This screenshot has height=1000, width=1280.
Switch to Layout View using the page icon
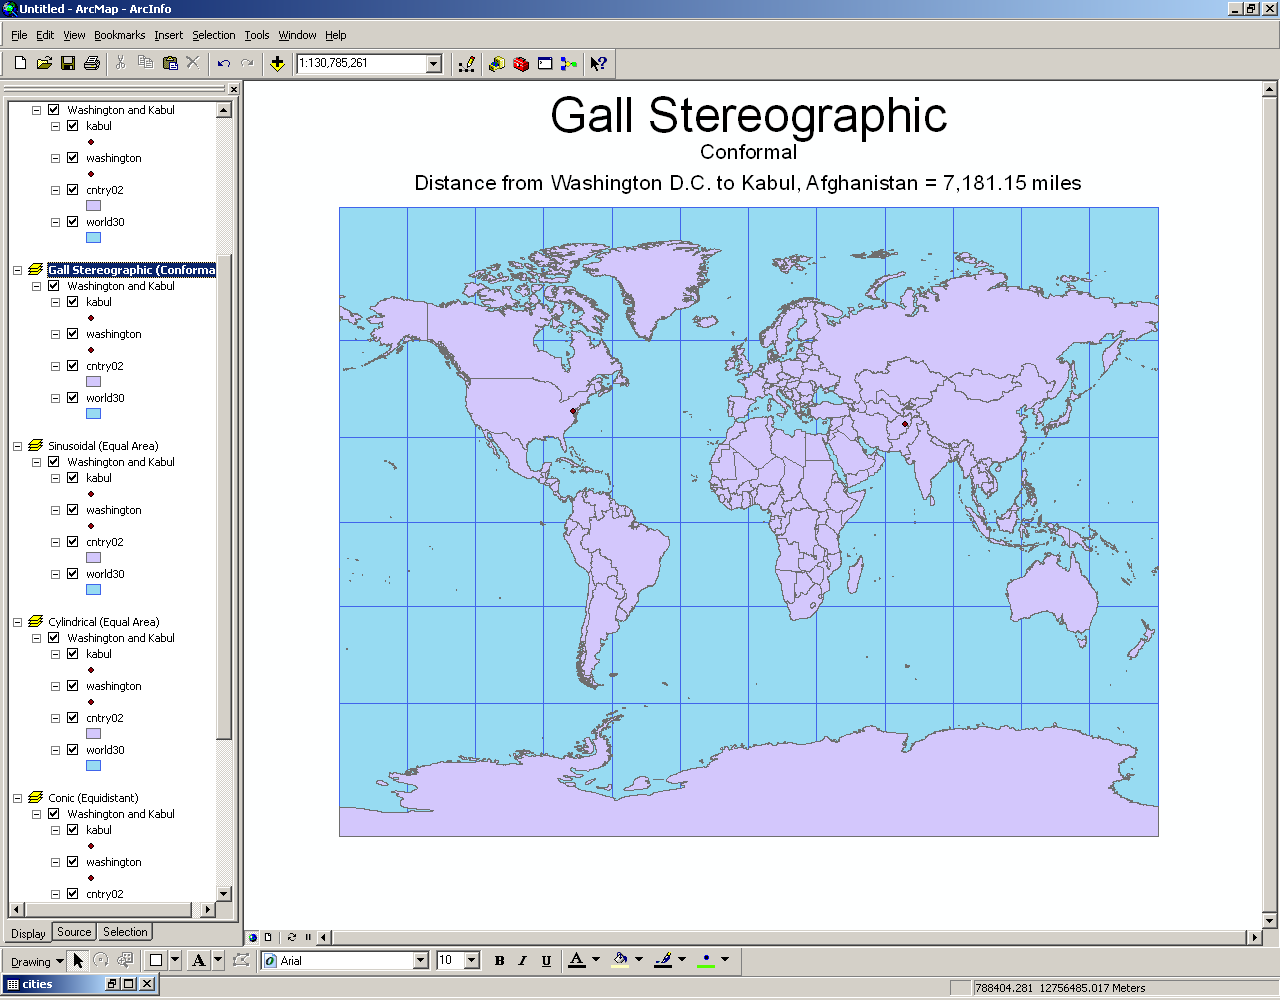[x=268, y=938]
